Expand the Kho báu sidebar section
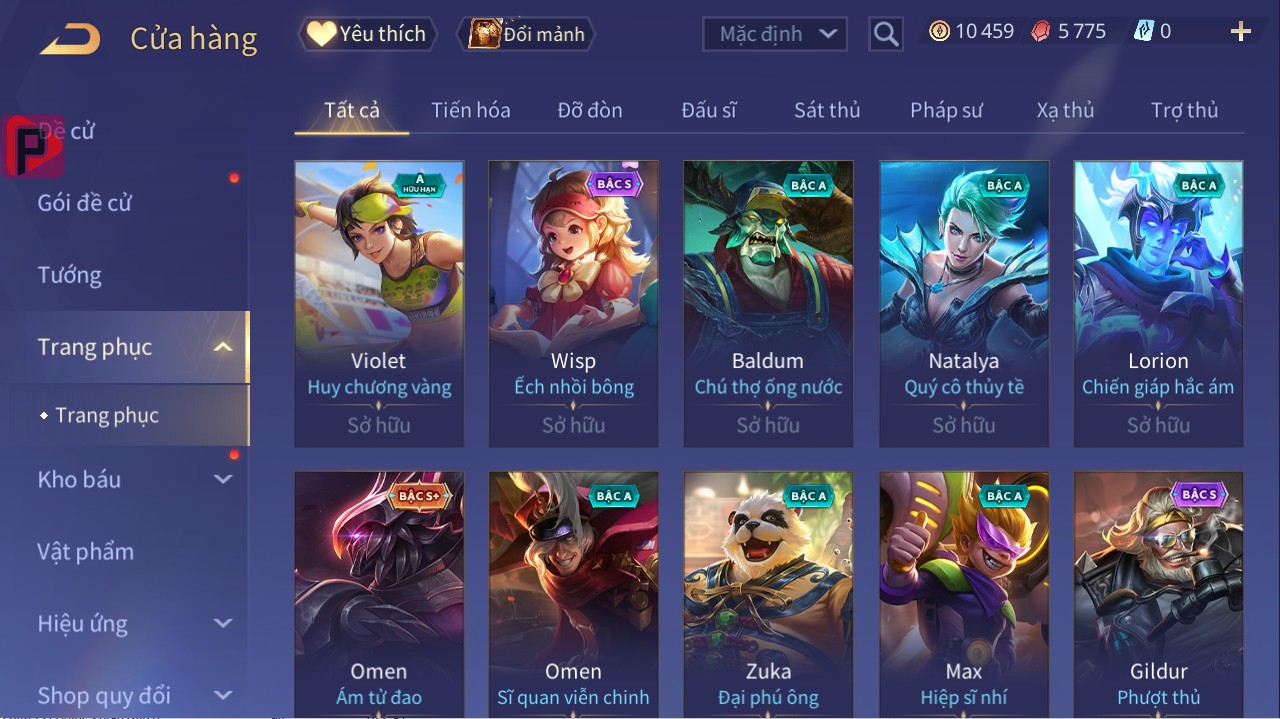 click(223, 479)
